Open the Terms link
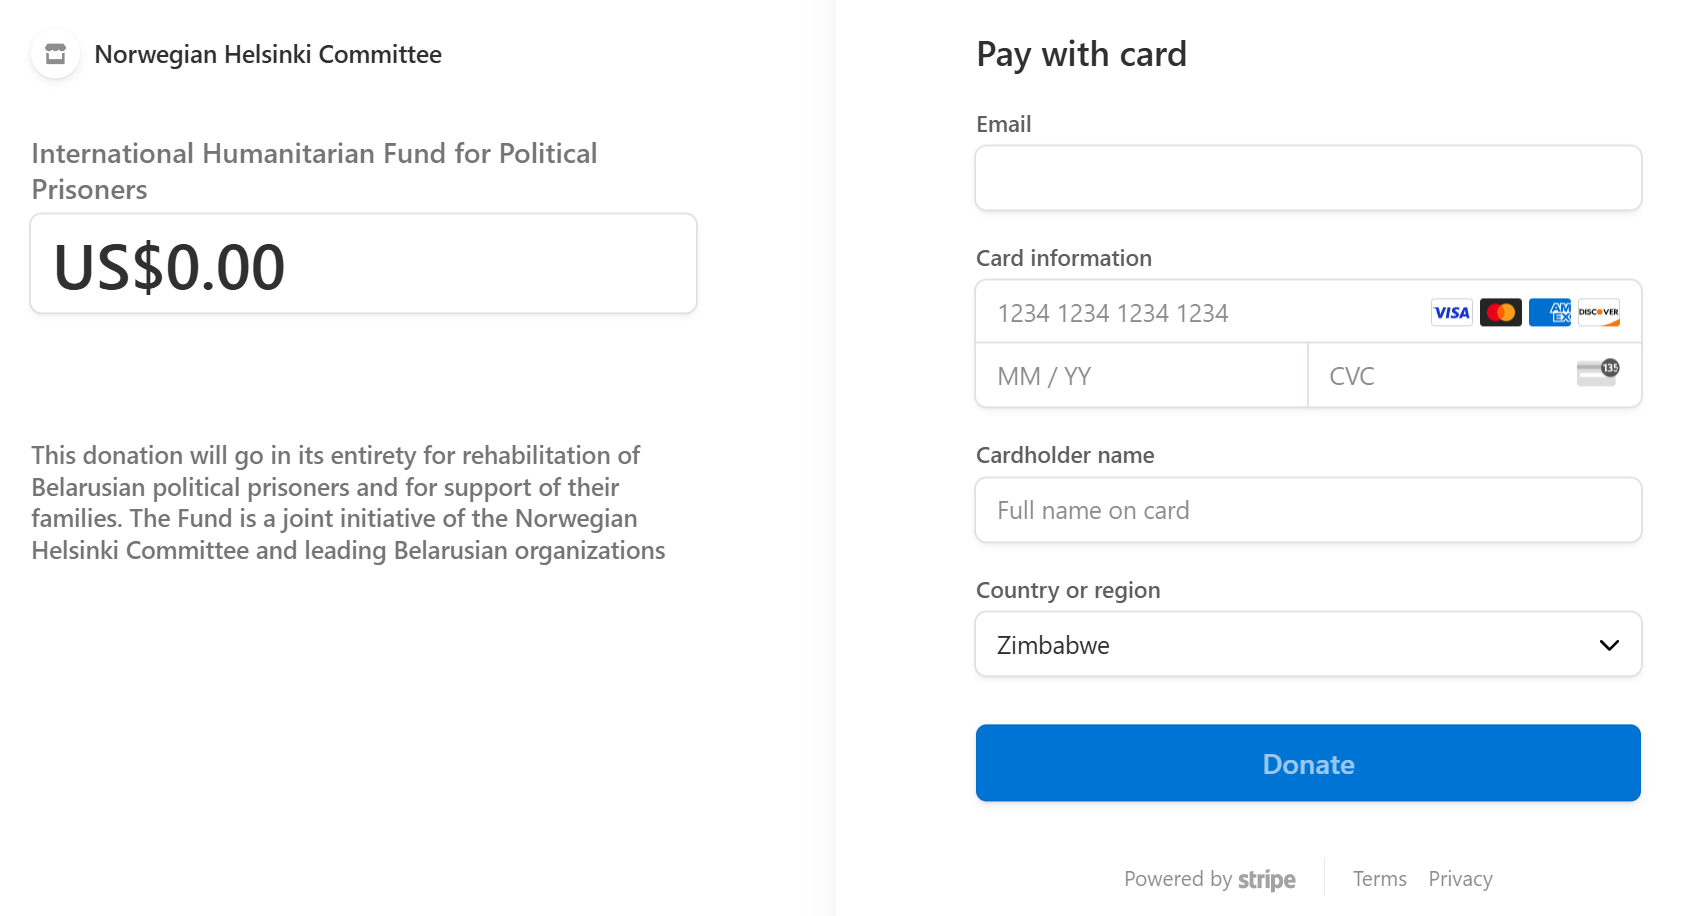This screenshot has height=916, width=1682. pyautogui.click(x=1379, y=879)
